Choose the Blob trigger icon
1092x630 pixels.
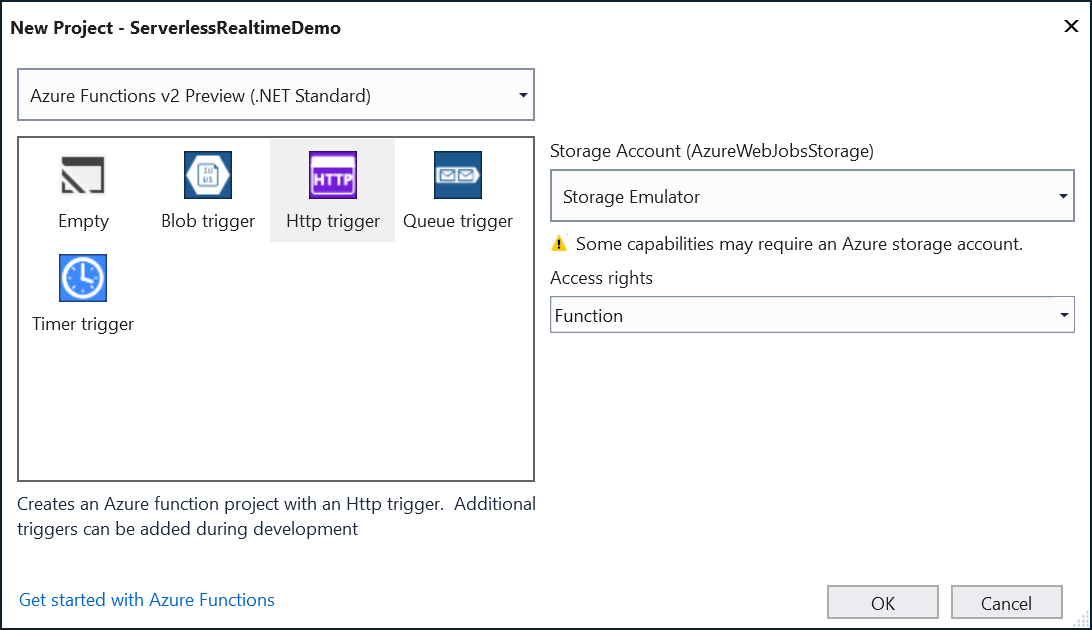[208, 175]
